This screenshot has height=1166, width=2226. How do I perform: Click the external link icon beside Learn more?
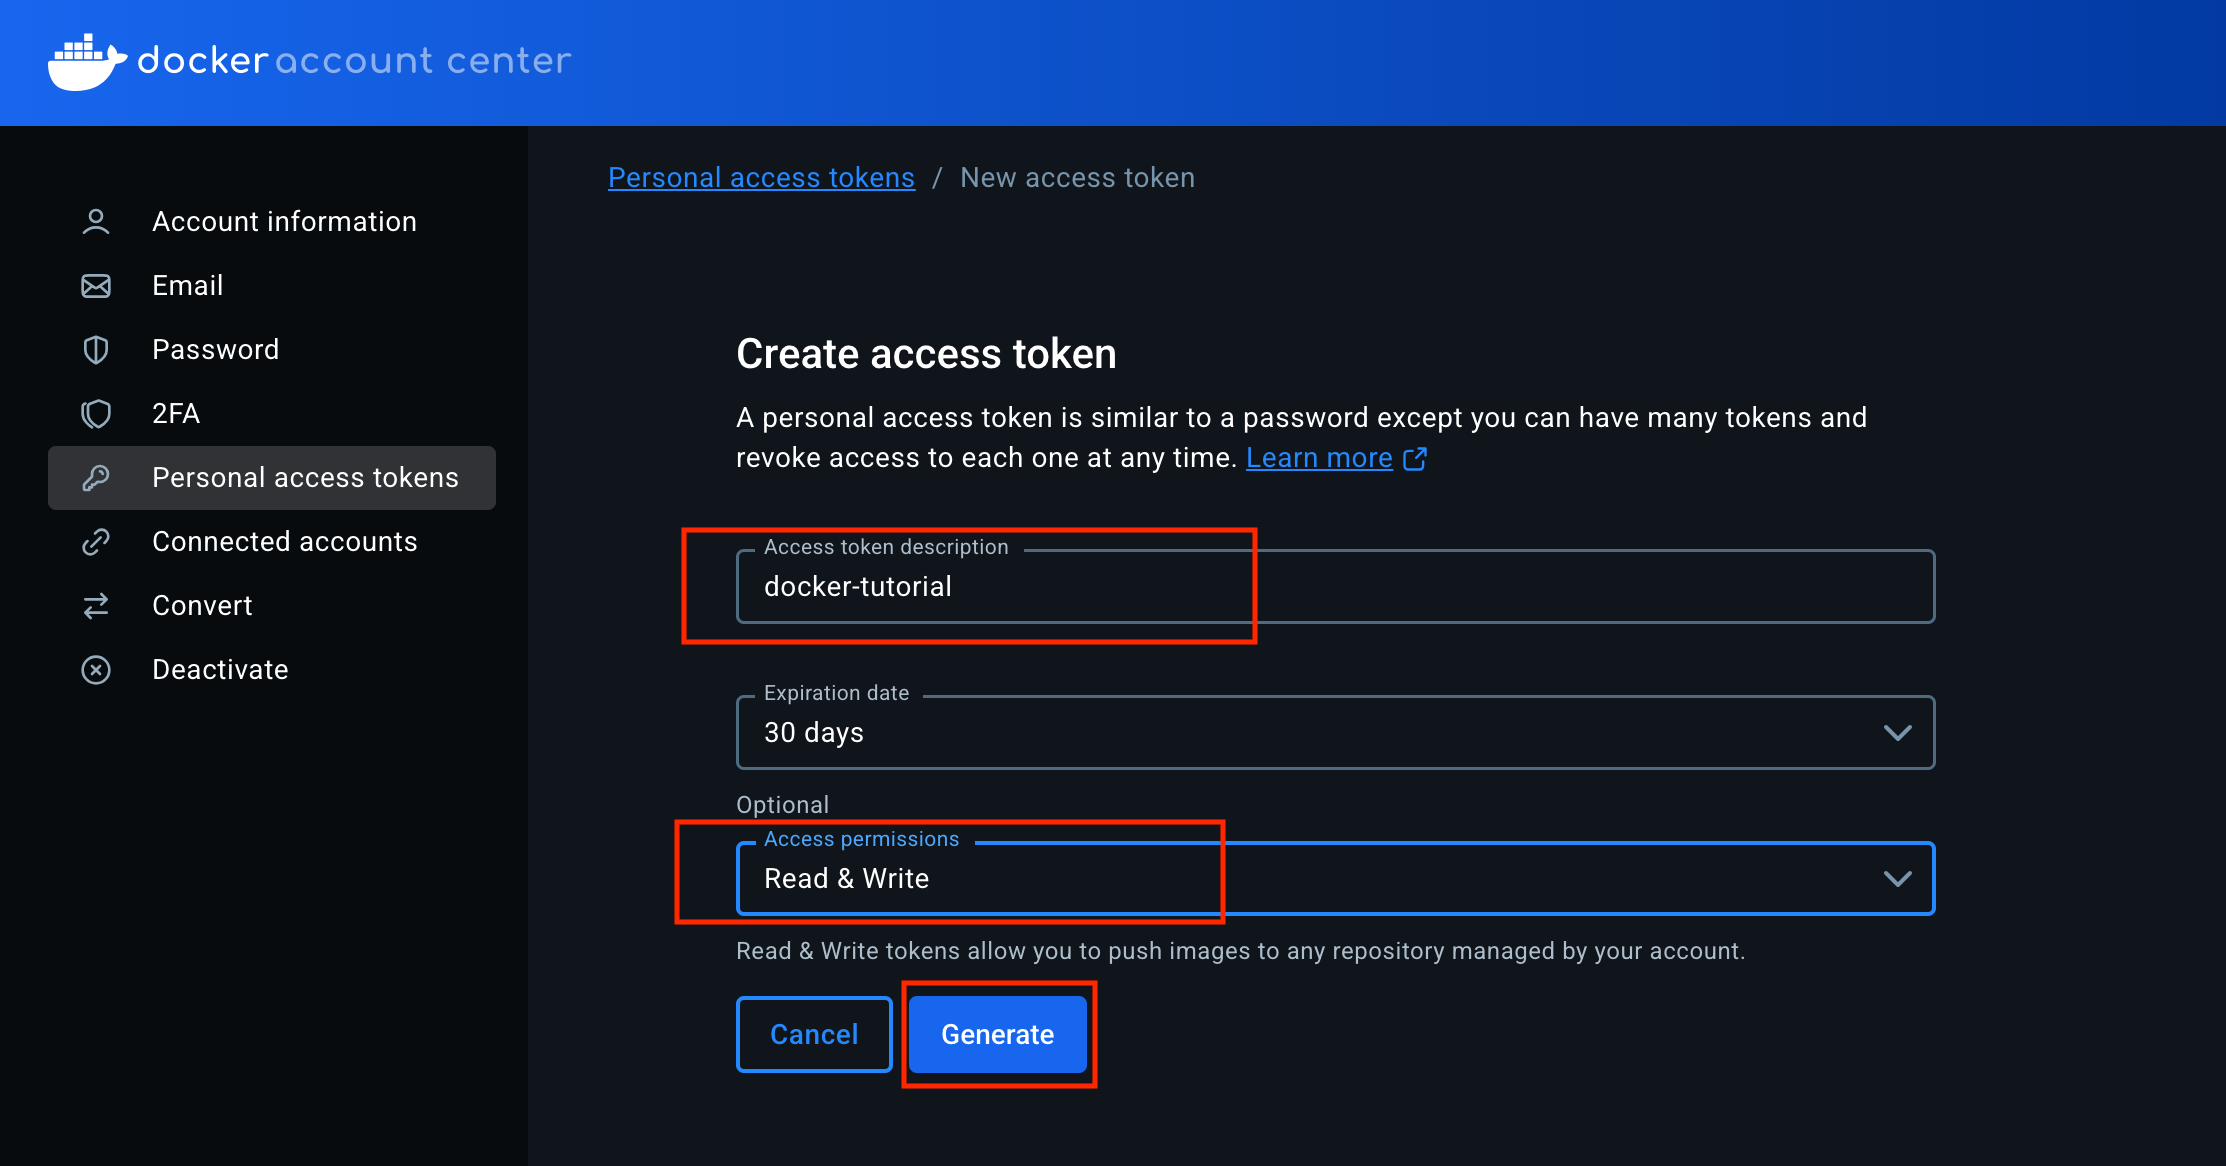click(x=1415, y=458)
